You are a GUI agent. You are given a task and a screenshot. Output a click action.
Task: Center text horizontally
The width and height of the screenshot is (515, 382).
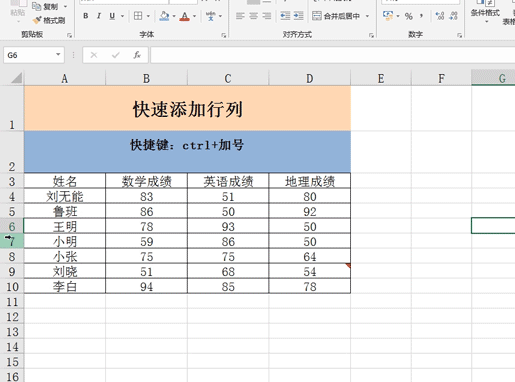pos(253,16)
